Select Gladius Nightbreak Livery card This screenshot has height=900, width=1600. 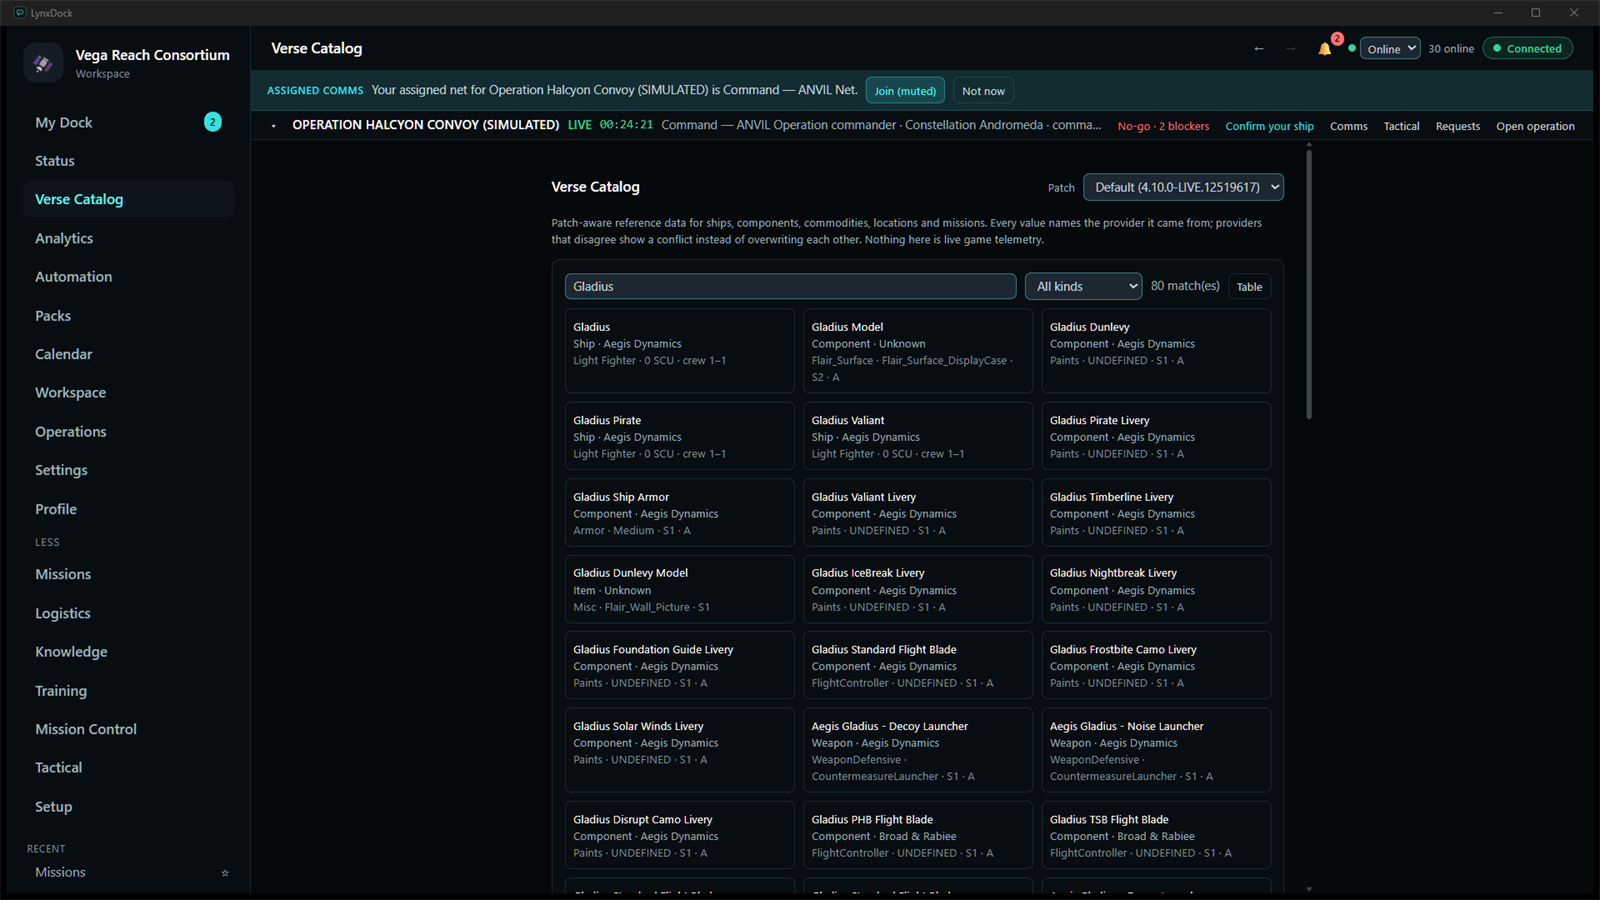click(1156, 589)
